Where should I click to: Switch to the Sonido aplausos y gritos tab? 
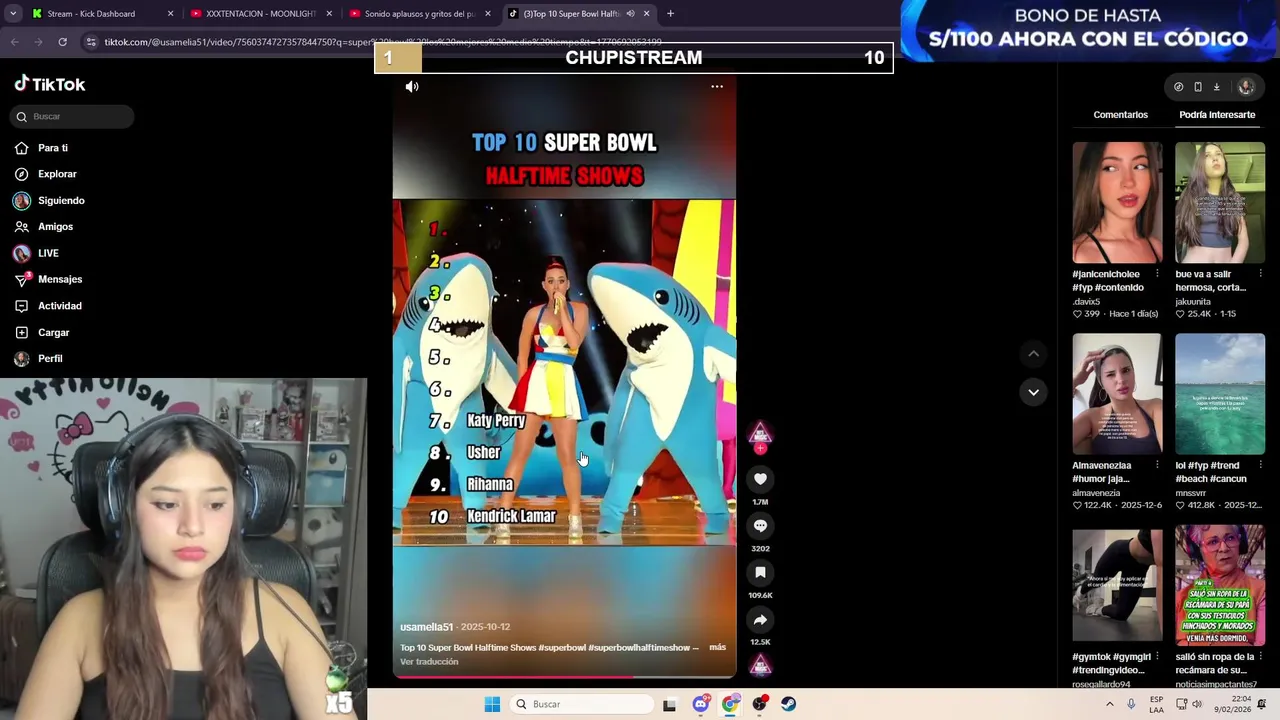click(x=419, y=14)
